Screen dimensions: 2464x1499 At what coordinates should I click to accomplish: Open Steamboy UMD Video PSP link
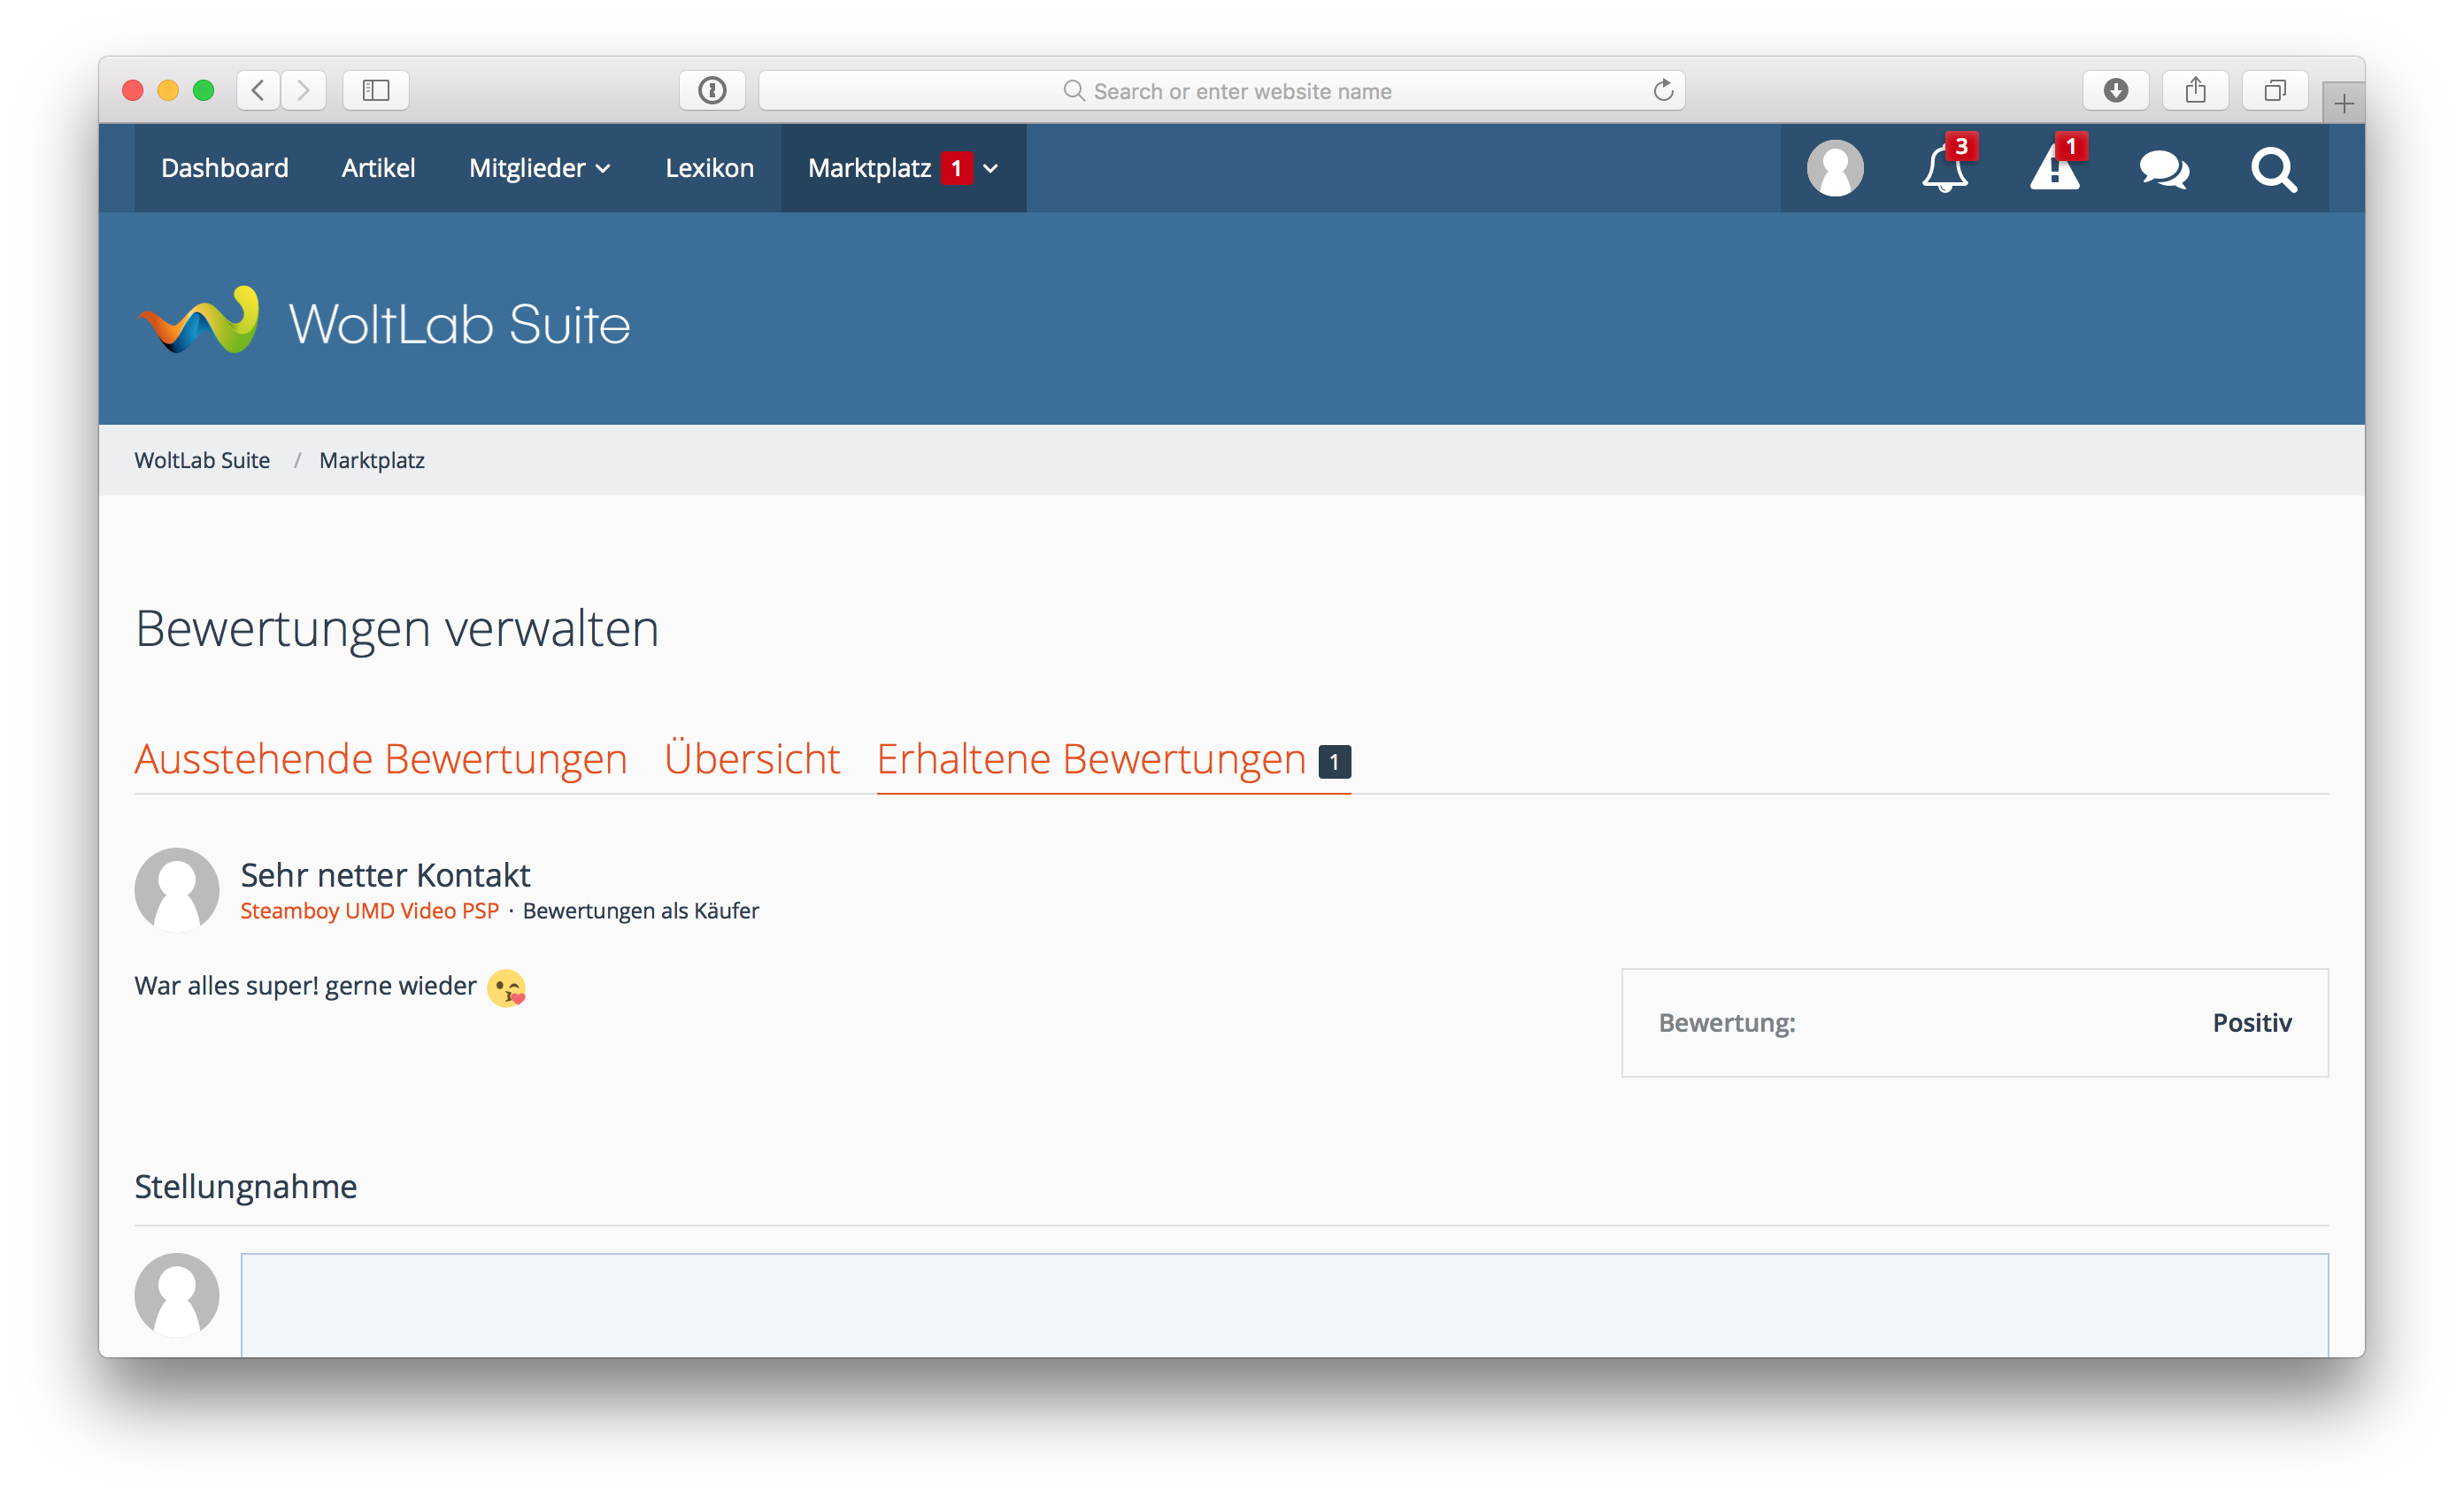(x=369, y=911)
